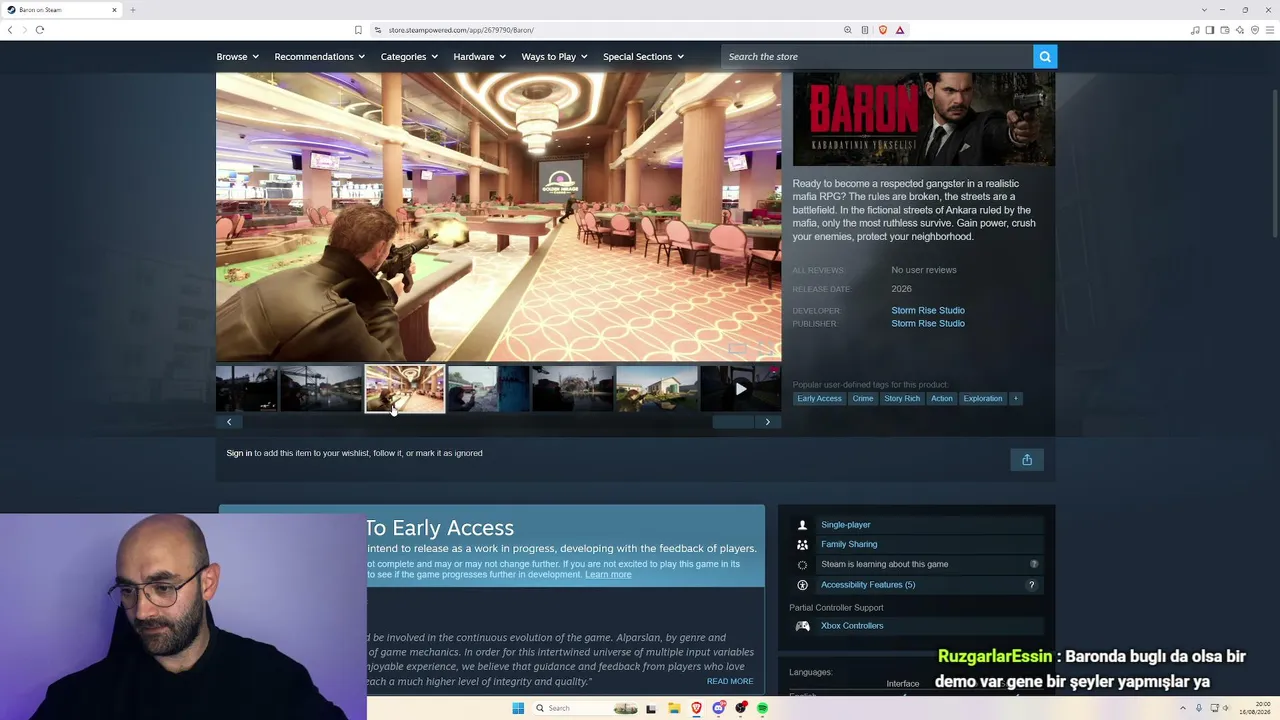This screenshot has height=720, width=1280.
Task: Expand the Hardware menu
Action: tap(480, 57)
